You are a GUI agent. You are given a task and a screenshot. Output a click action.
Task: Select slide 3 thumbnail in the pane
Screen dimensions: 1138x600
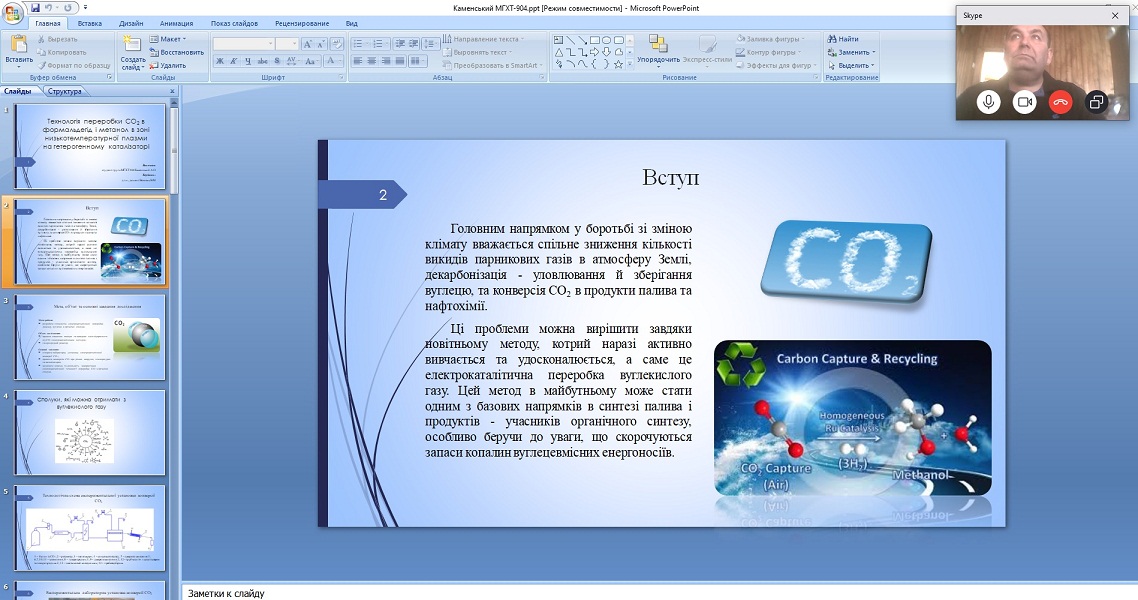click(x=91, y=337)
